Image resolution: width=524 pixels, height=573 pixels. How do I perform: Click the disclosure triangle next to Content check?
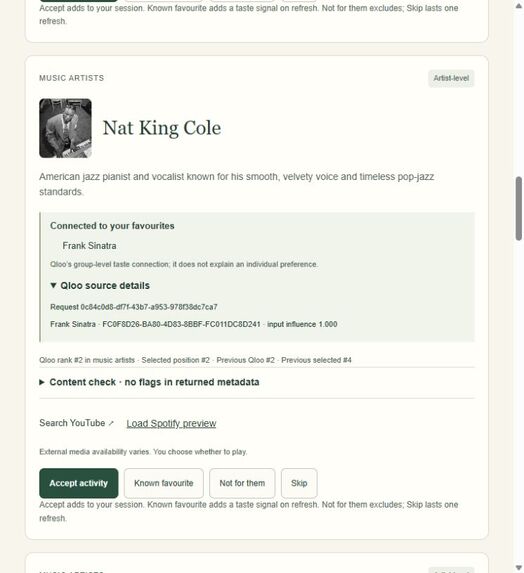click(42, 382)
